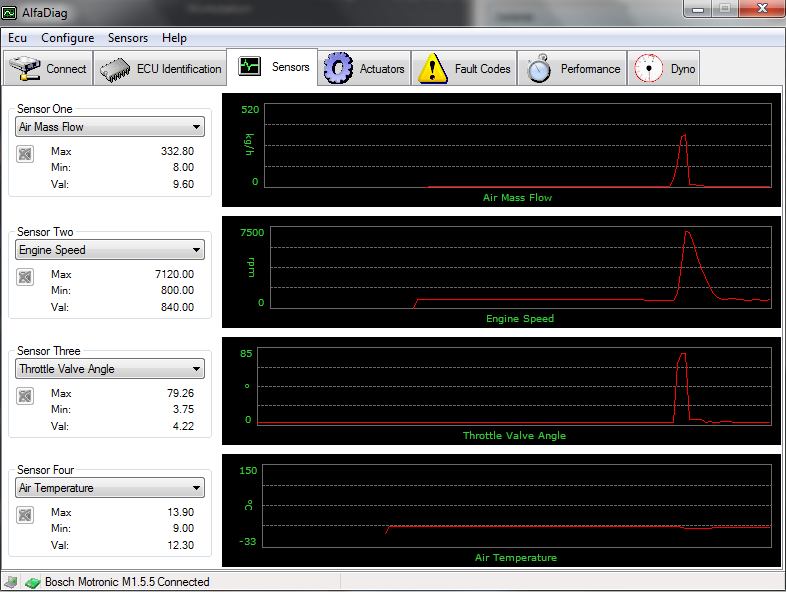Click the Actuators gear icon

pos(340,69)
